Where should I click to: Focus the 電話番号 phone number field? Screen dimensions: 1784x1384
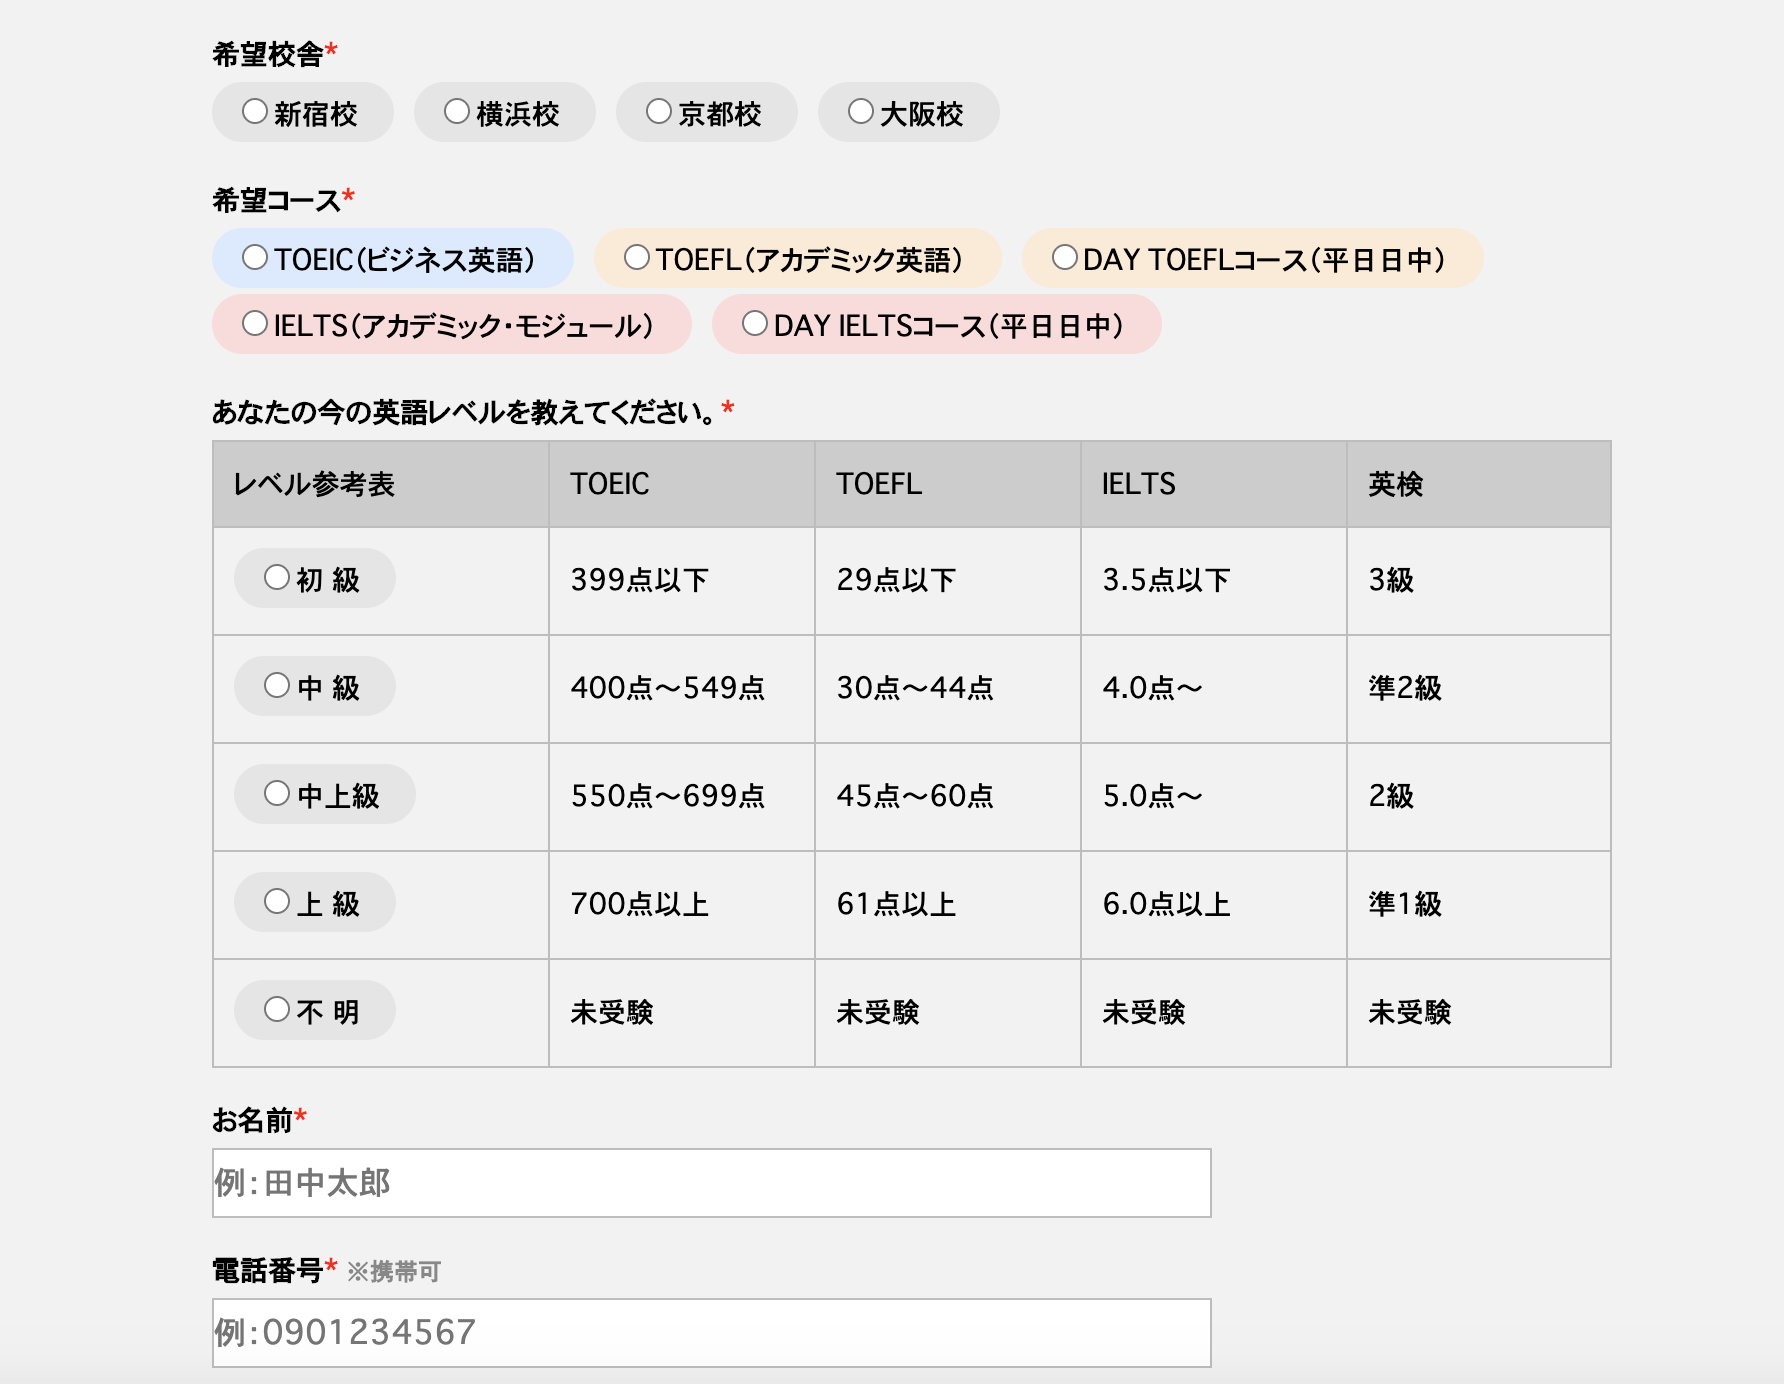coord(711,1333)
